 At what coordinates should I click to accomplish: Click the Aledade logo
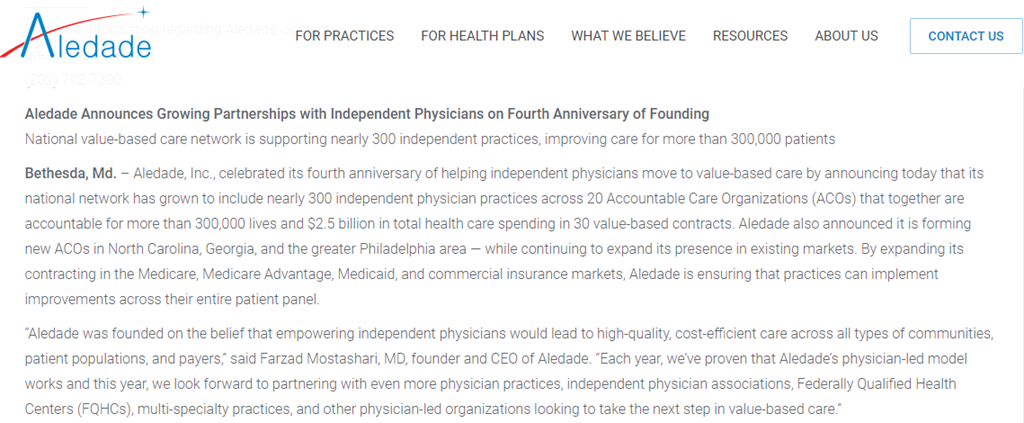(76, 34)
